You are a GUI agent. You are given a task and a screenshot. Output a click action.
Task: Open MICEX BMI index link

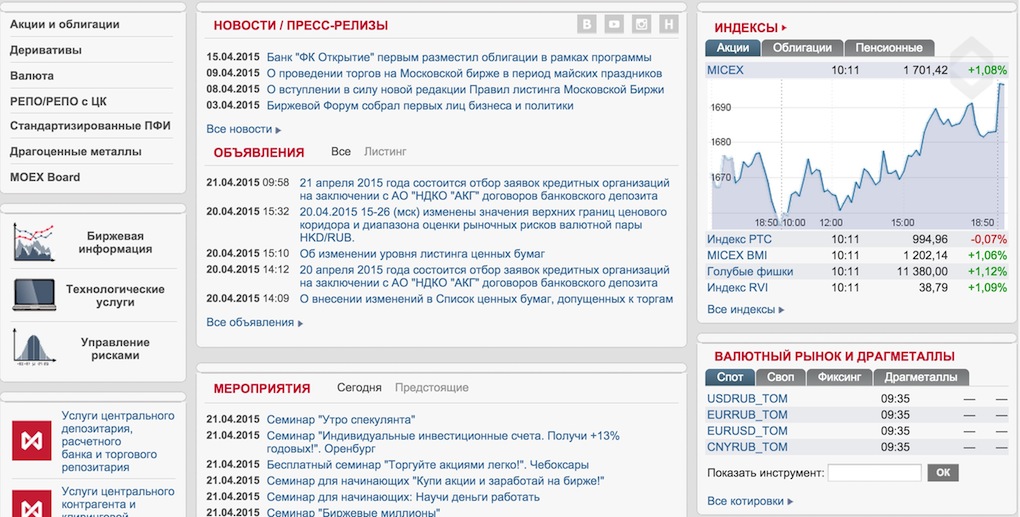pos(737,256)
